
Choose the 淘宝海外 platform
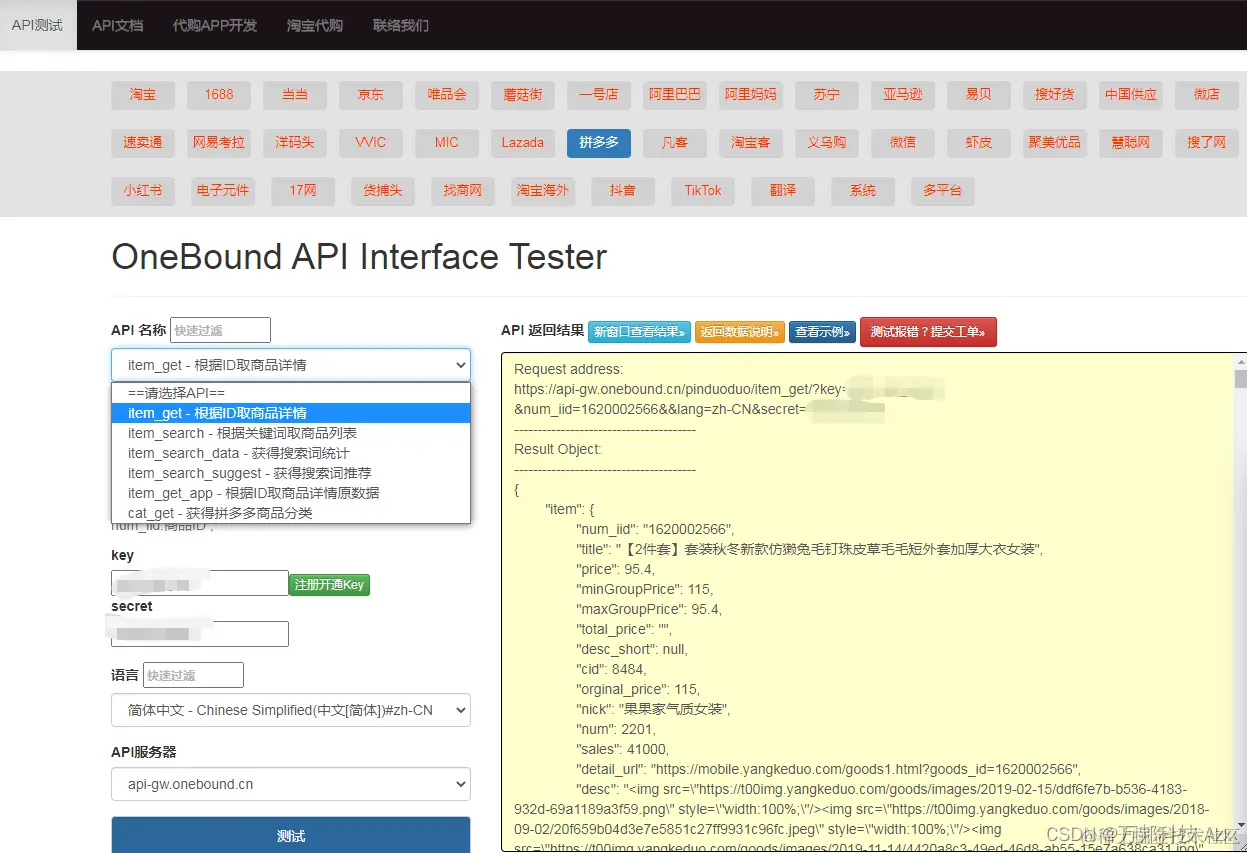(x=543, y=191)
